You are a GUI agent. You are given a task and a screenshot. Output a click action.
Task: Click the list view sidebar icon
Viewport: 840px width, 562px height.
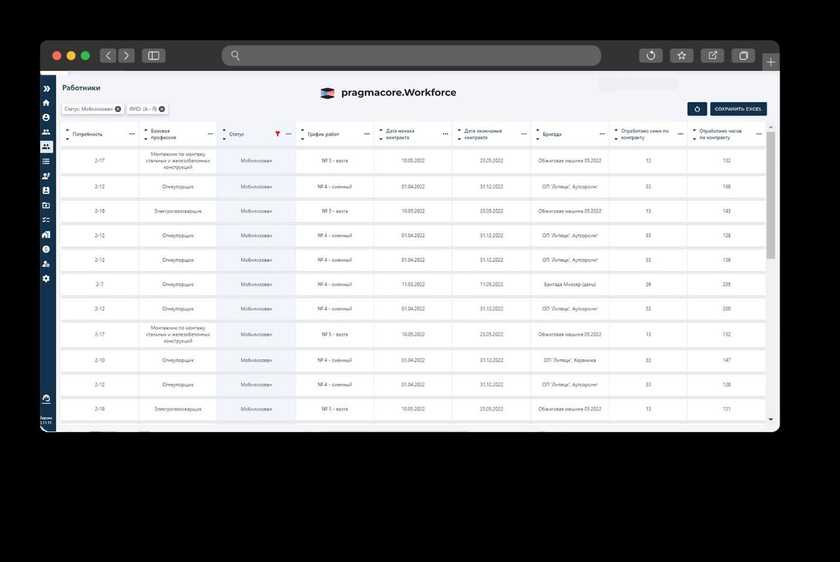46,161
